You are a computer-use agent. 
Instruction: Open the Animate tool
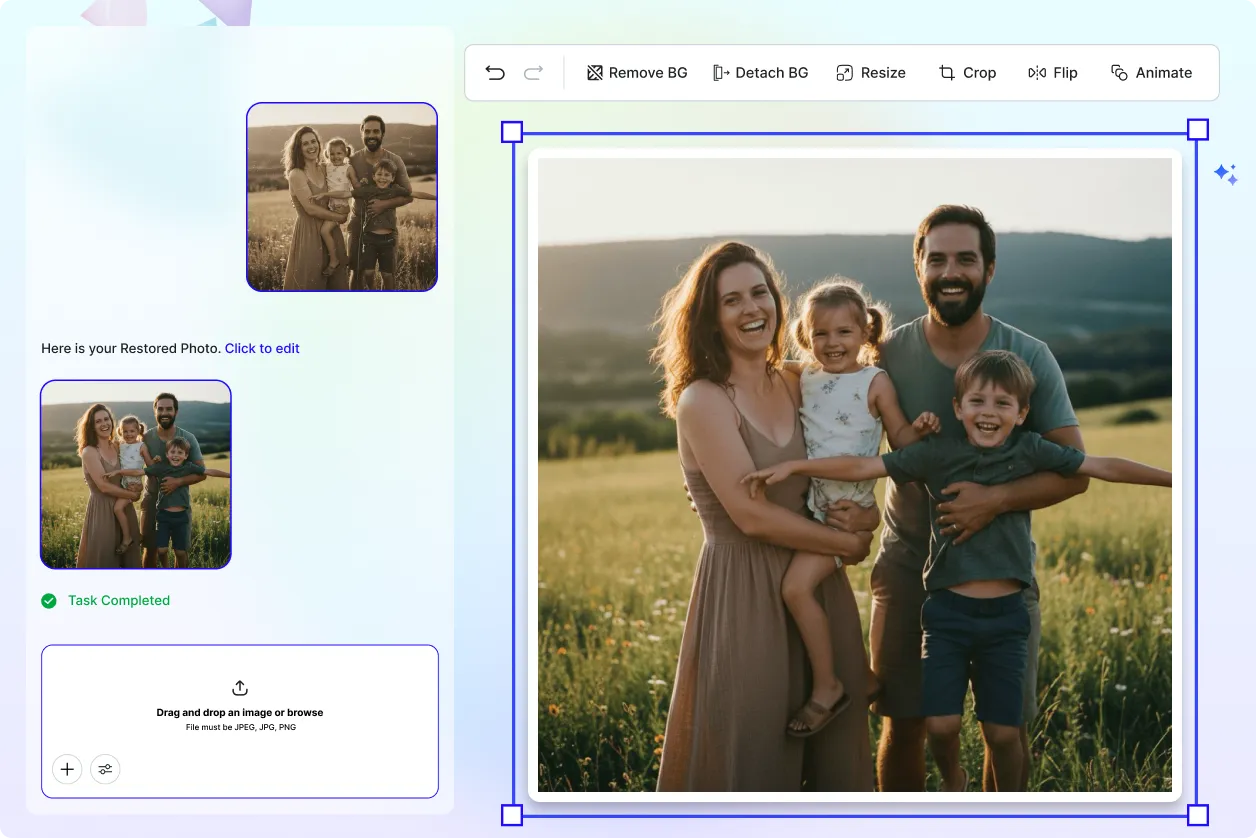click(x=1151, y=73)
